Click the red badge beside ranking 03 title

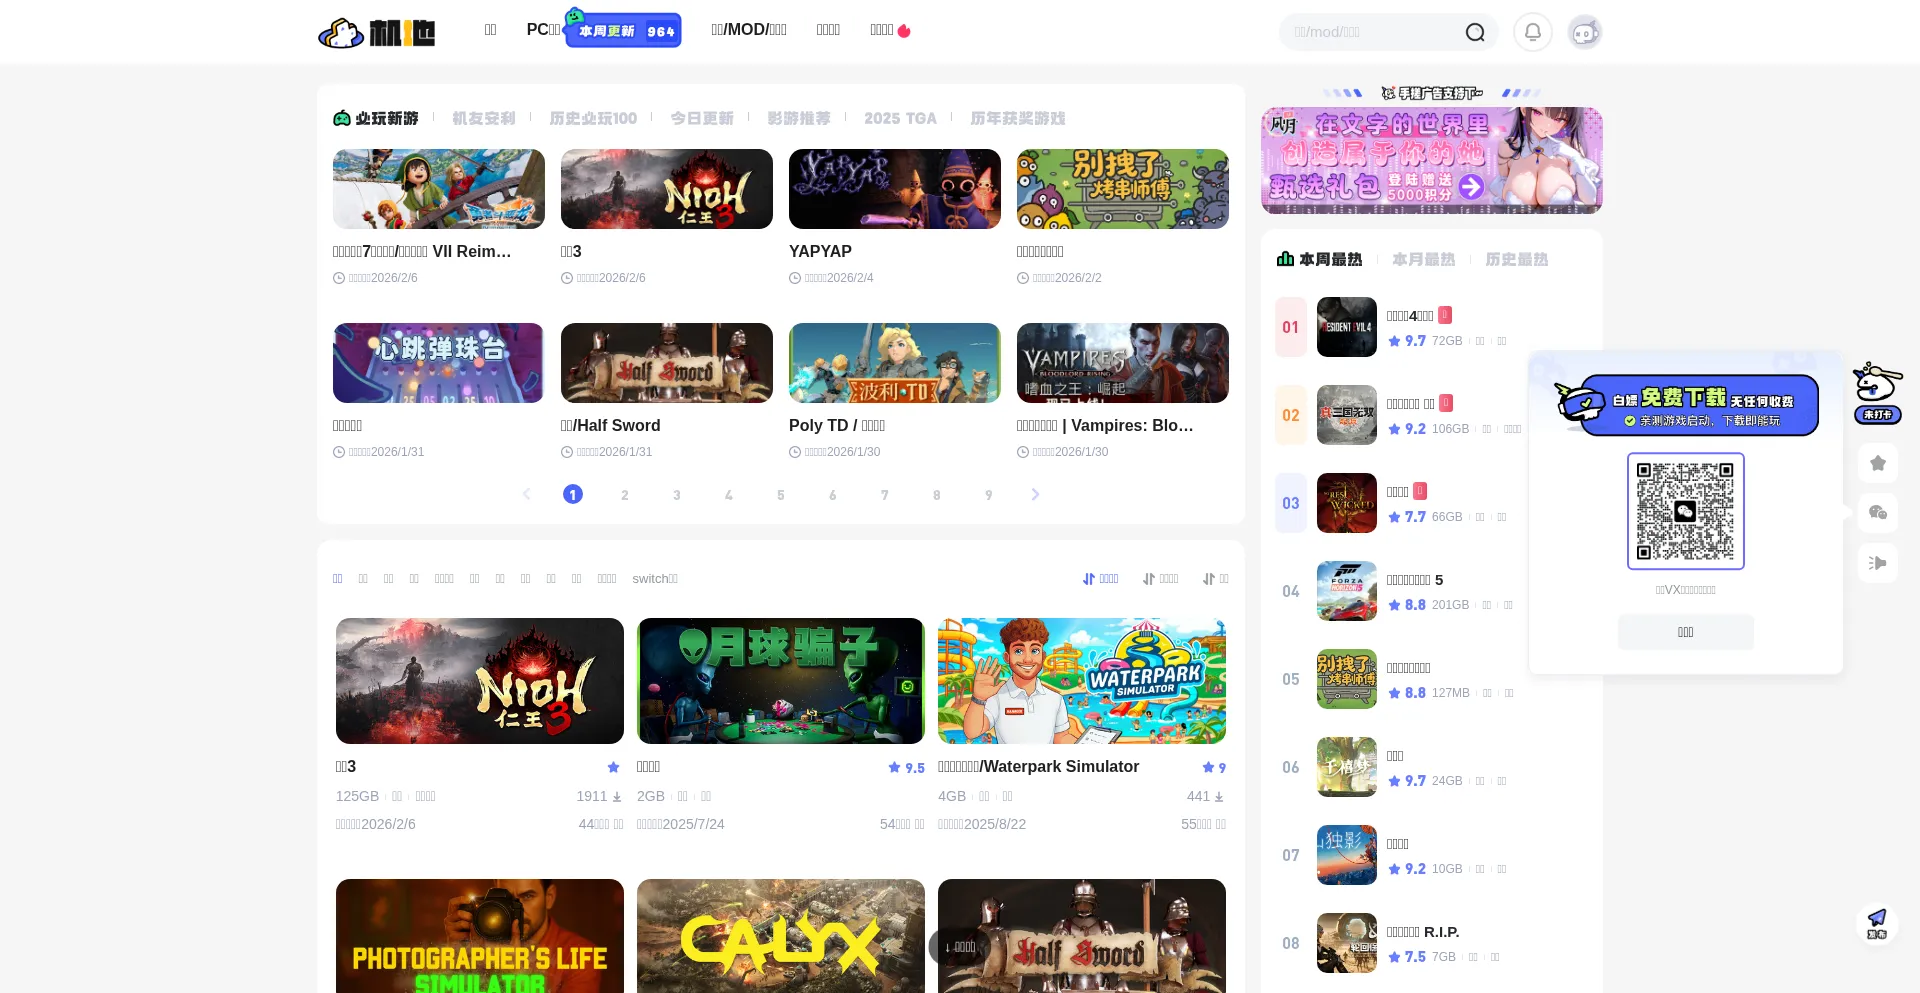1420,491
